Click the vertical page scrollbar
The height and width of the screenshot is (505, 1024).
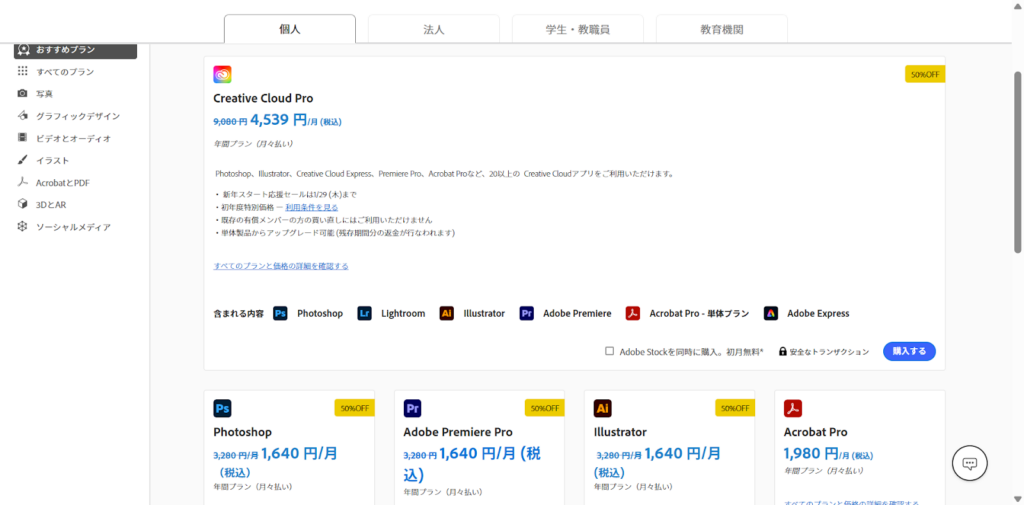(1017, 160)
